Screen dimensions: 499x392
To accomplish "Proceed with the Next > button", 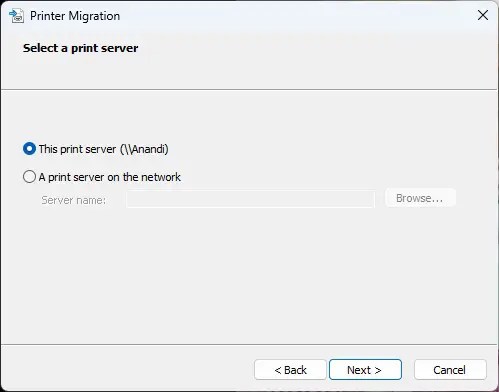I will pyautogui.click(x=365, y=370).
